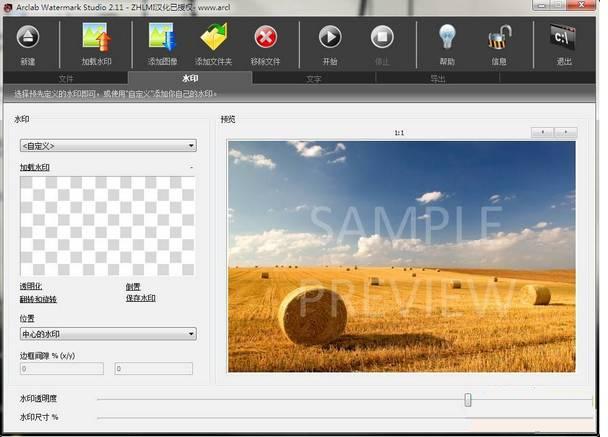This screenshot has height=437, width=608.
Task: Click the 添加图像 toolbar icon
Action: 162,37
